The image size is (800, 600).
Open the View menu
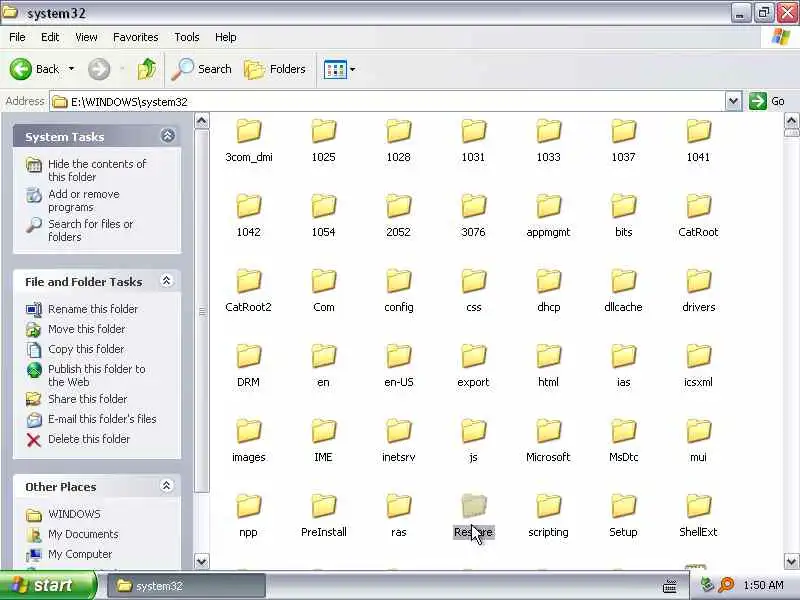pos(86,37)
